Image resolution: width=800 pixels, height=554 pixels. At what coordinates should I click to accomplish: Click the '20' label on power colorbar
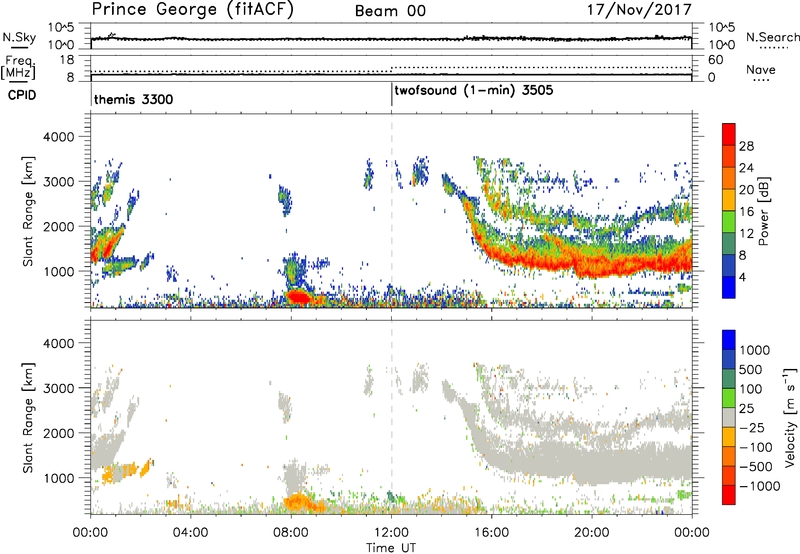(746, 190)
